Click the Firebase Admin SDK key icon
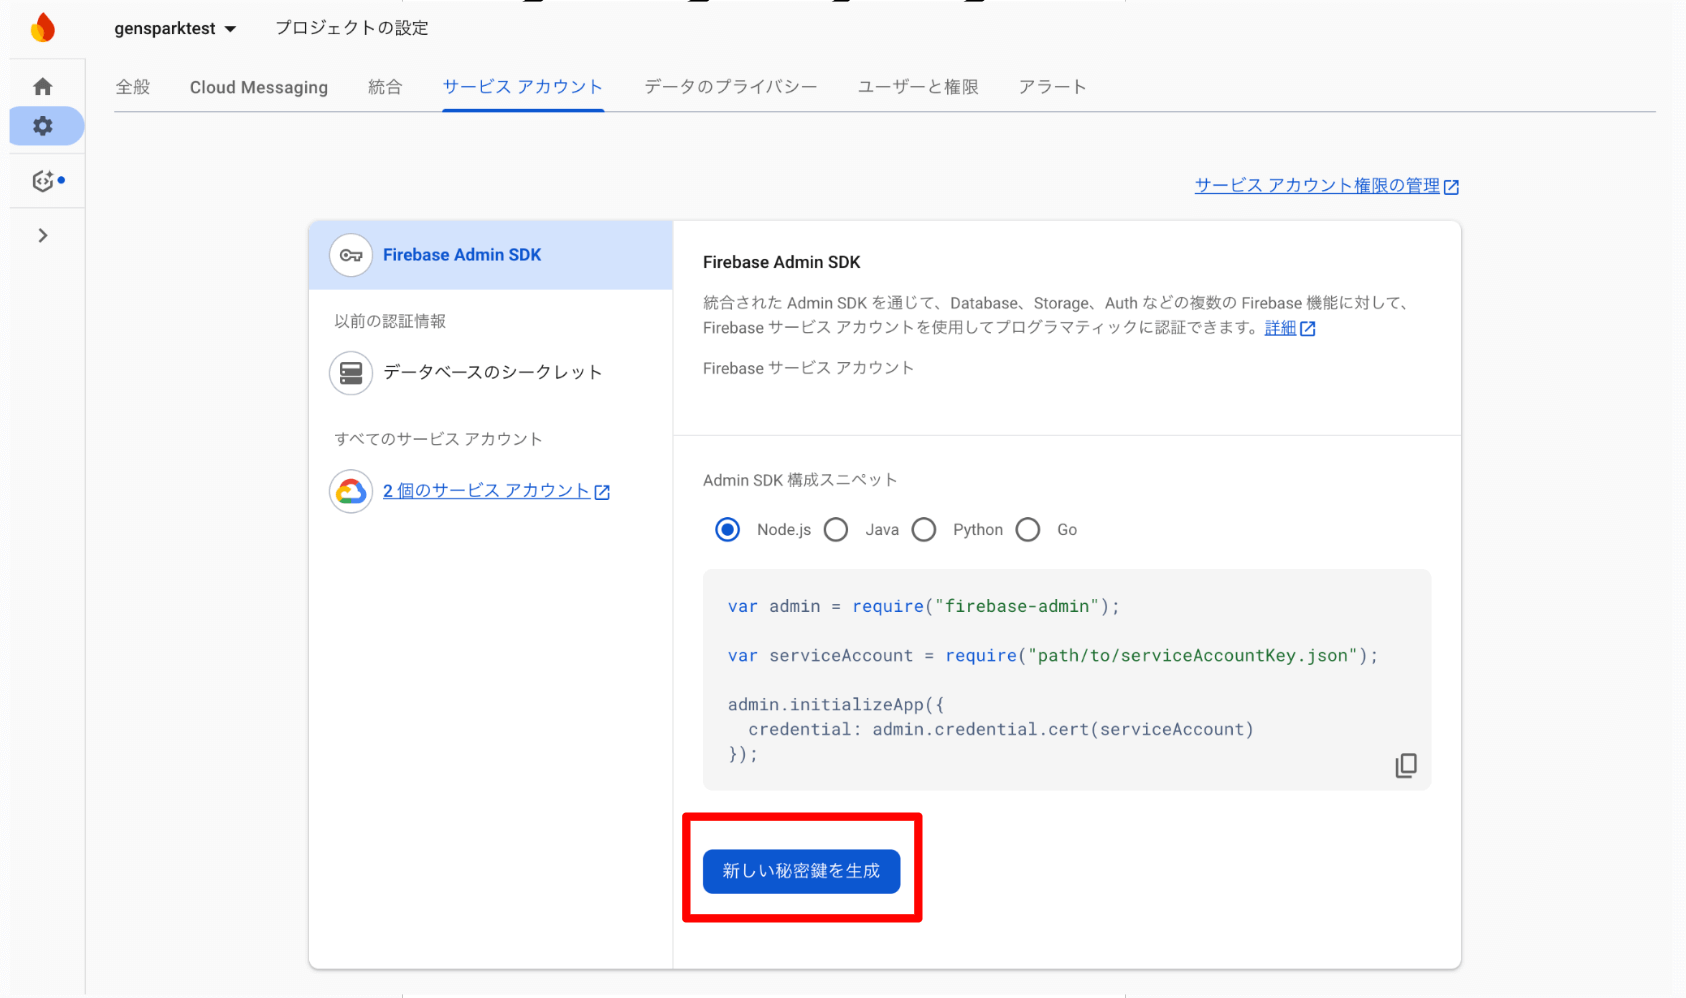 click(351, 256)
